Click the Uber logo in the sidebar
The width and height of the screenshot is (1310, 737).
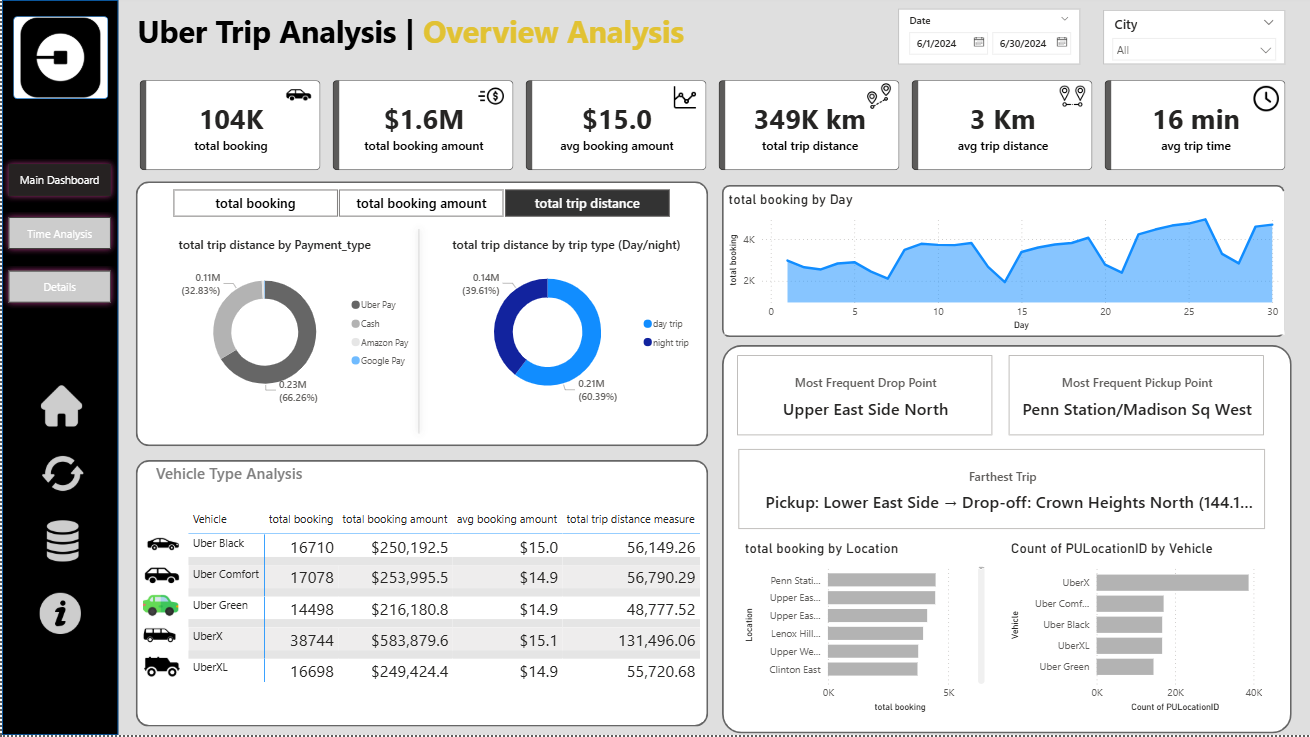61,58
